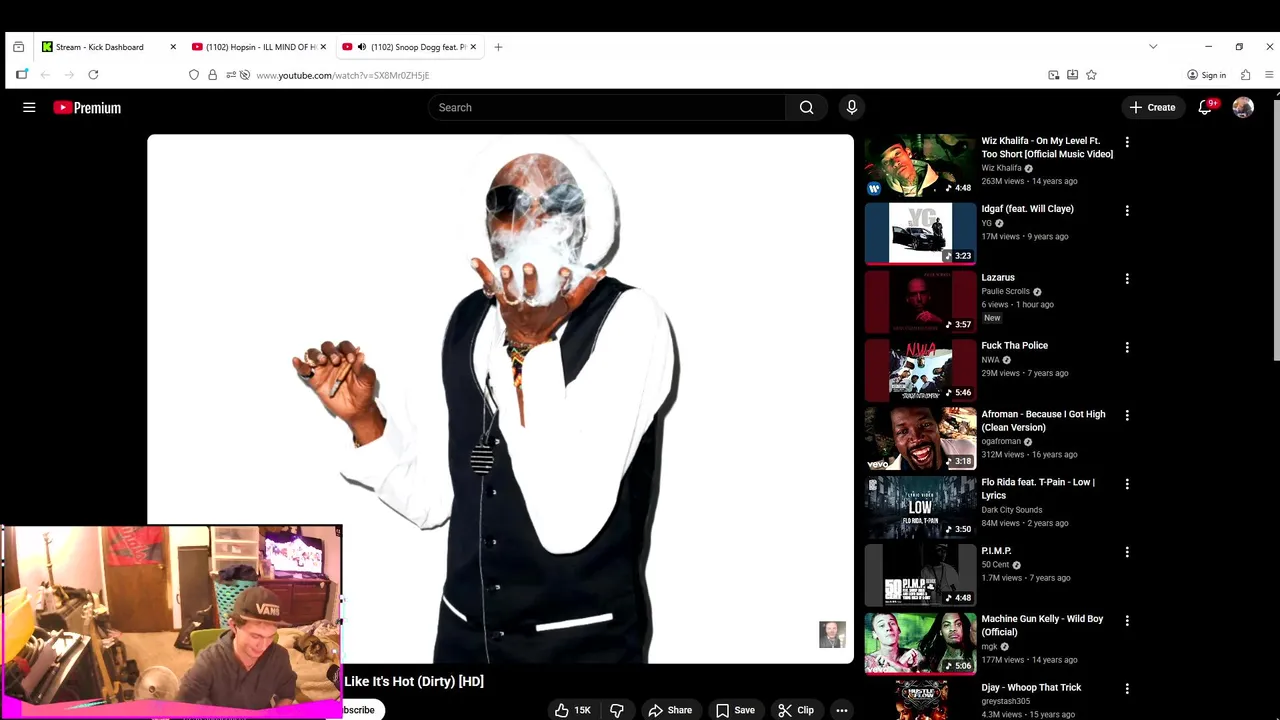Switch to Stream - Kick Dashboard tab
The width and height of the screenshot is (1280, 720).
coord(109,47)
